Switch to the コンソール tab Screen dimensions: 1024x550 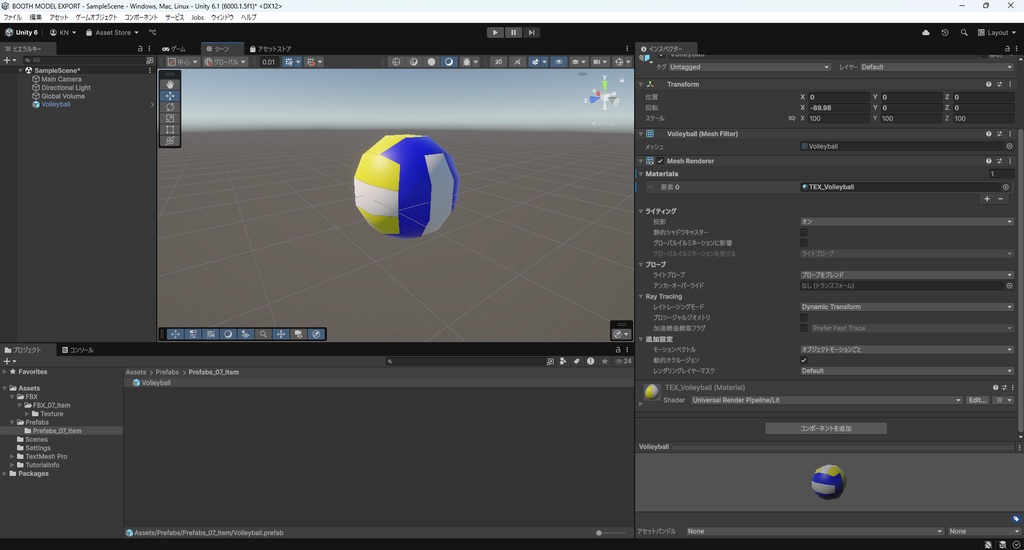coord(78,350)
